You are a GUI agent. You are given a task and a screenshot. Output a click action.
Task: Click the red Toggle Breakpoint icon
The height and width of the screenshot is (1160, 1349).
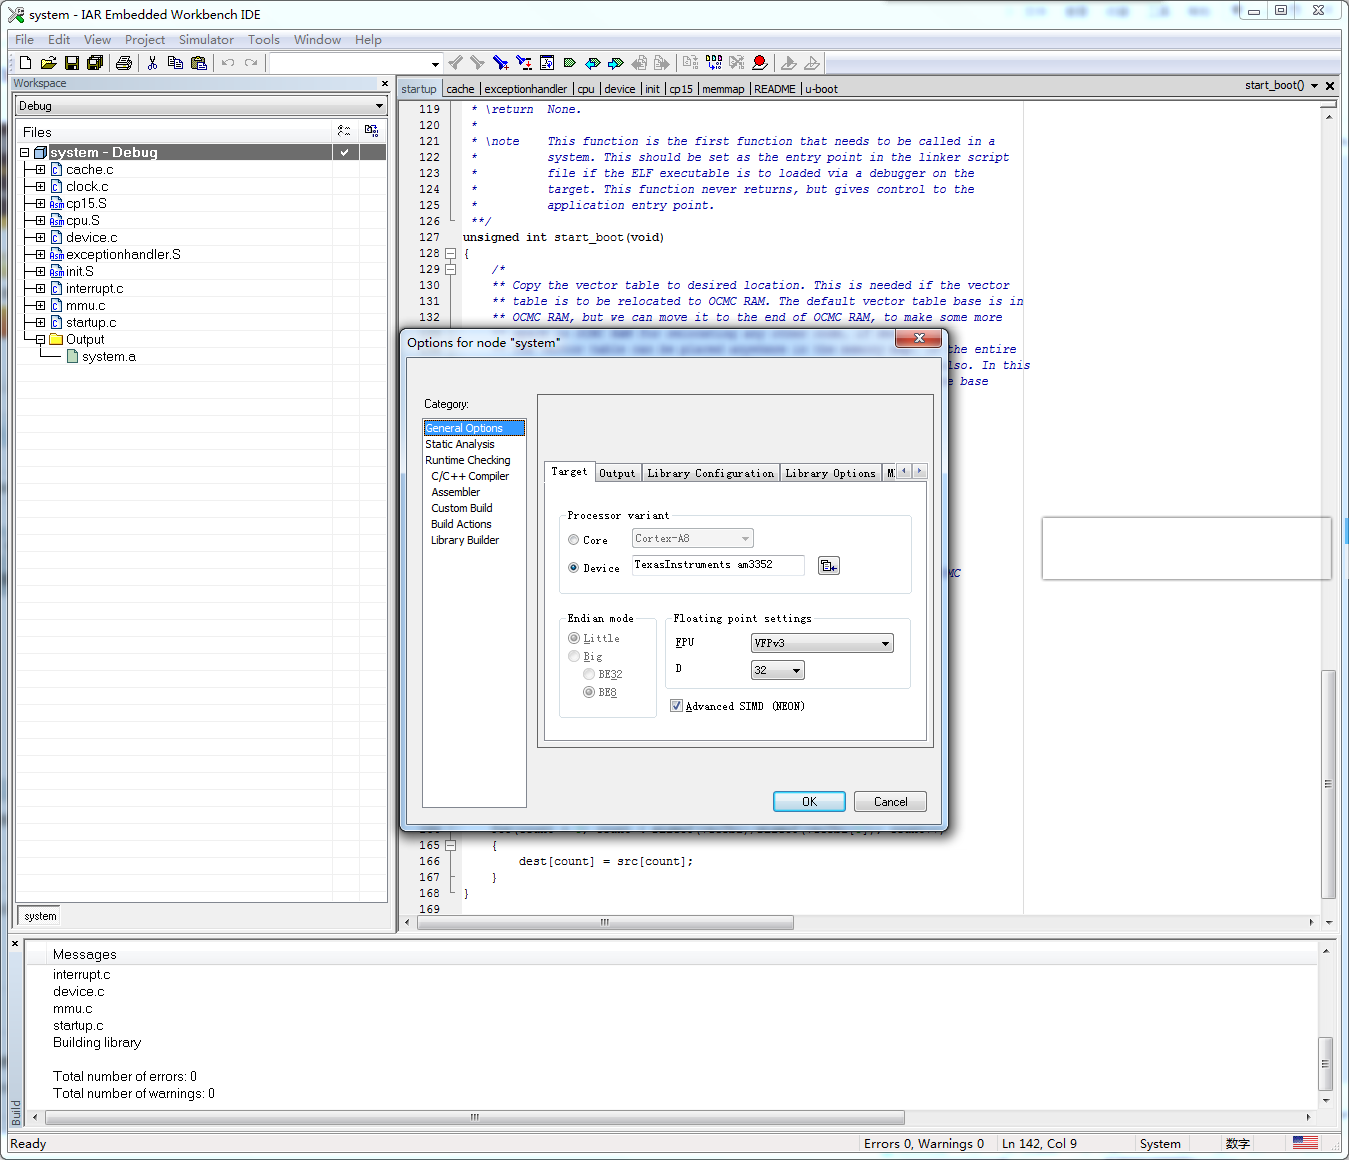(760, 63)
